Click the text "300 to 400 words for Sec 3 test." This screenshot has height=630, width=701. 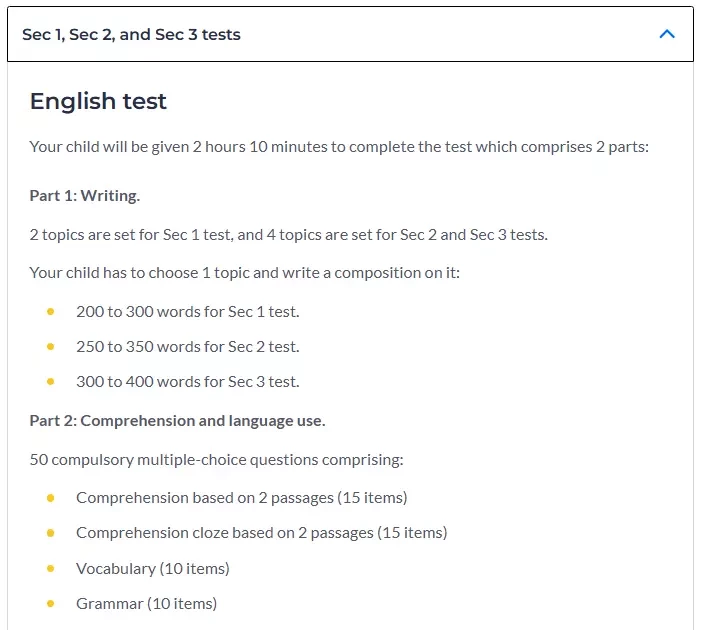[x=188, y=381]
